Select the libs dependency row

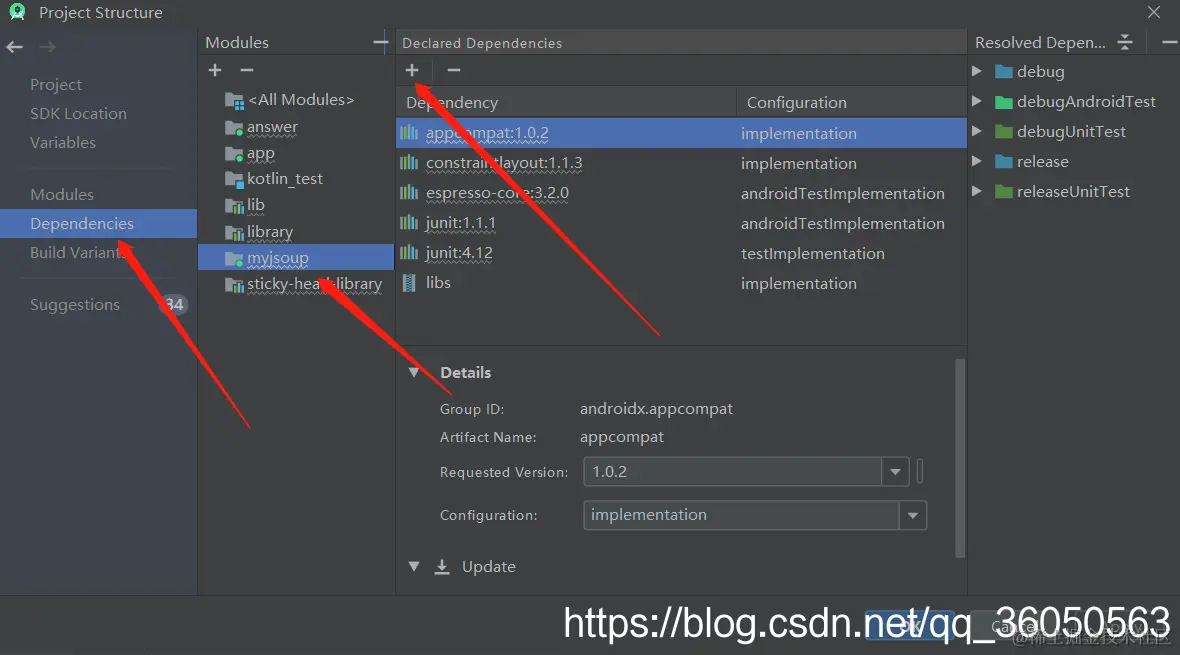coord(681,283)
